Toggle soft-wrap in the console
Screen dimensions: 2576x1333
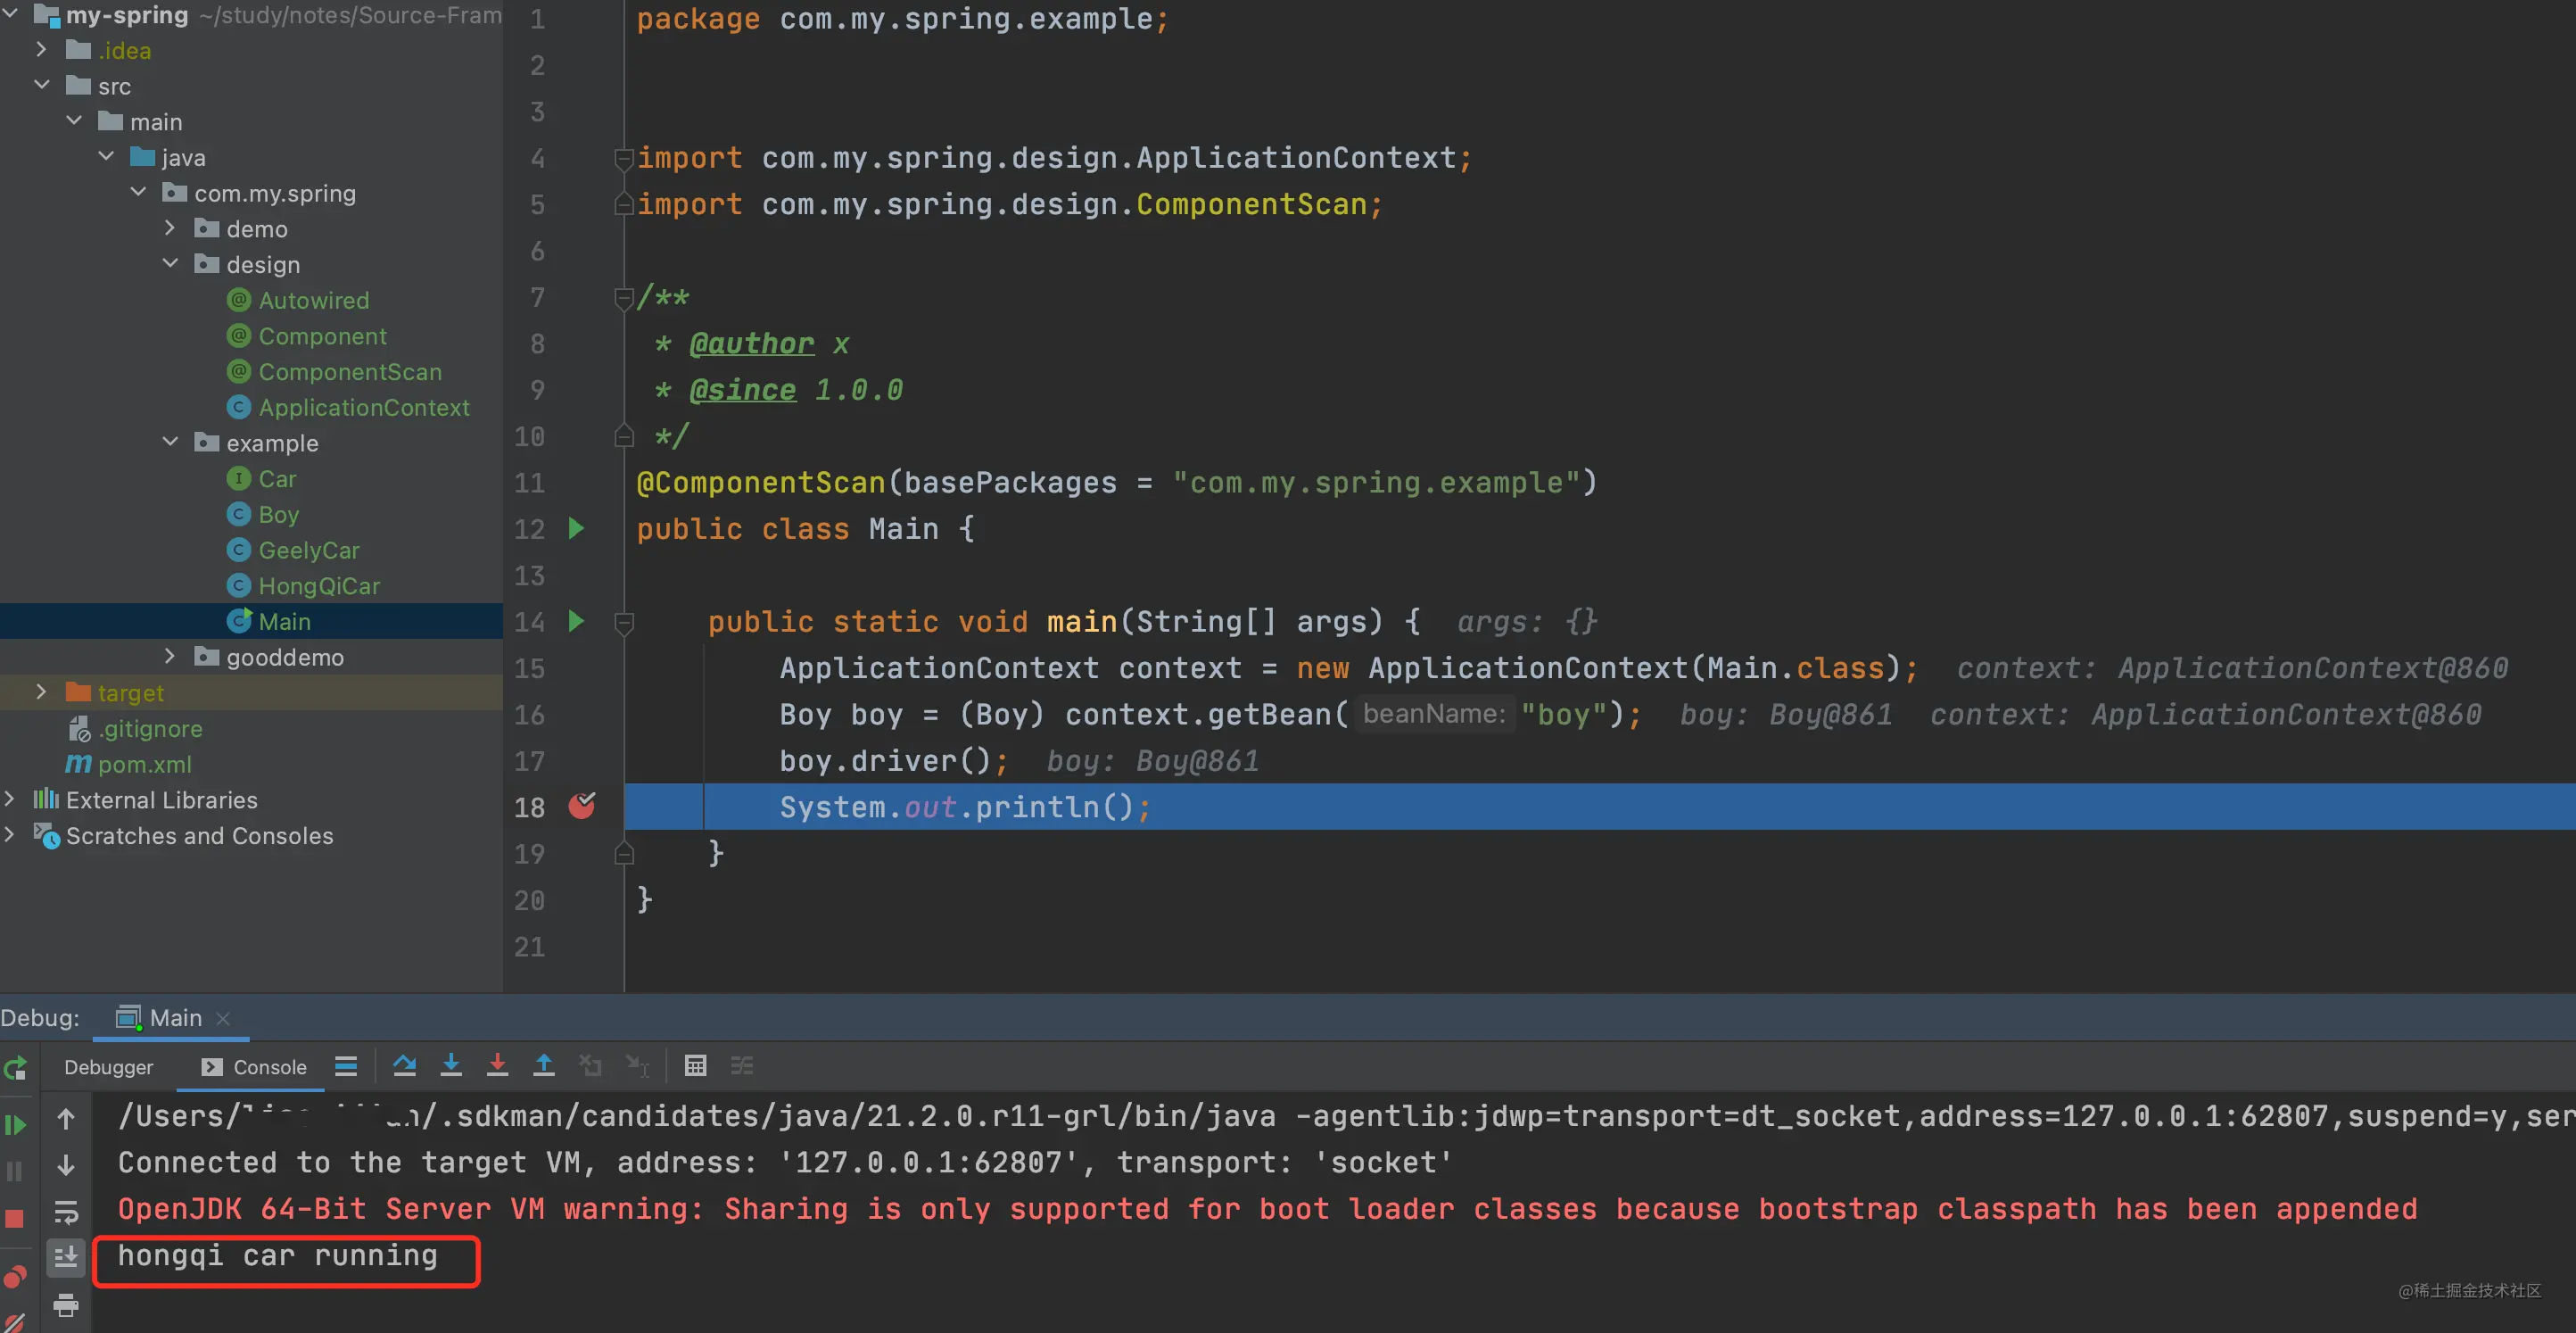66,1212
